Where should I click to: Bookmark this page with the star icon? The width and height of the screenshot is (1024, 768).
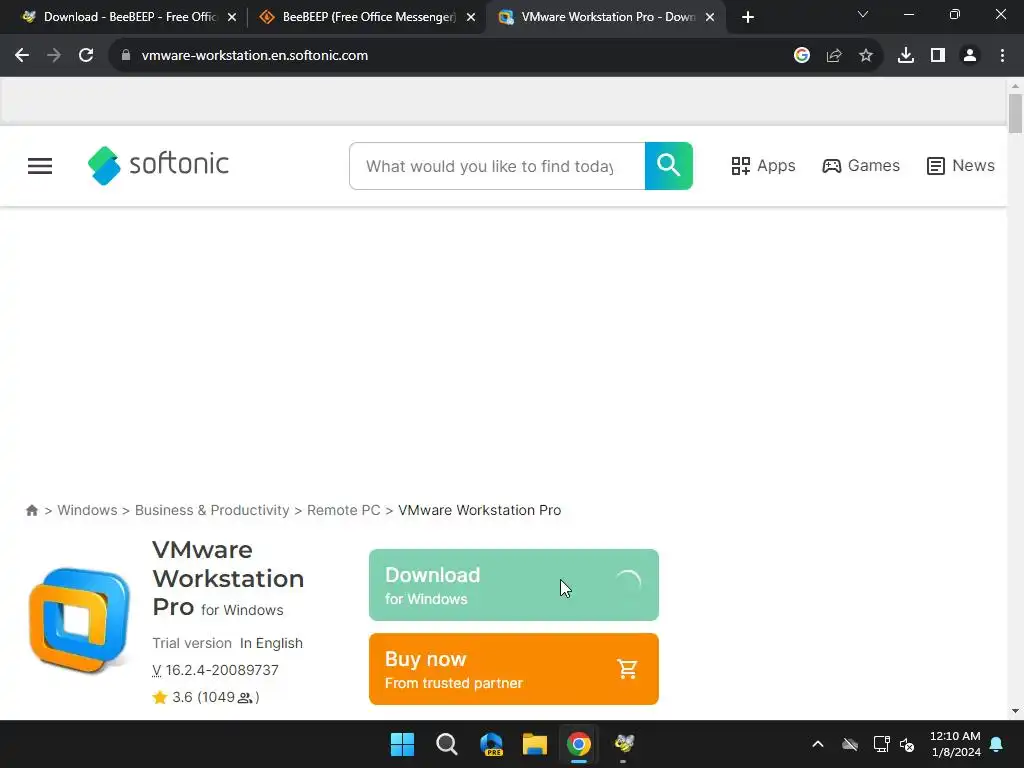click(x=866, y=56)
